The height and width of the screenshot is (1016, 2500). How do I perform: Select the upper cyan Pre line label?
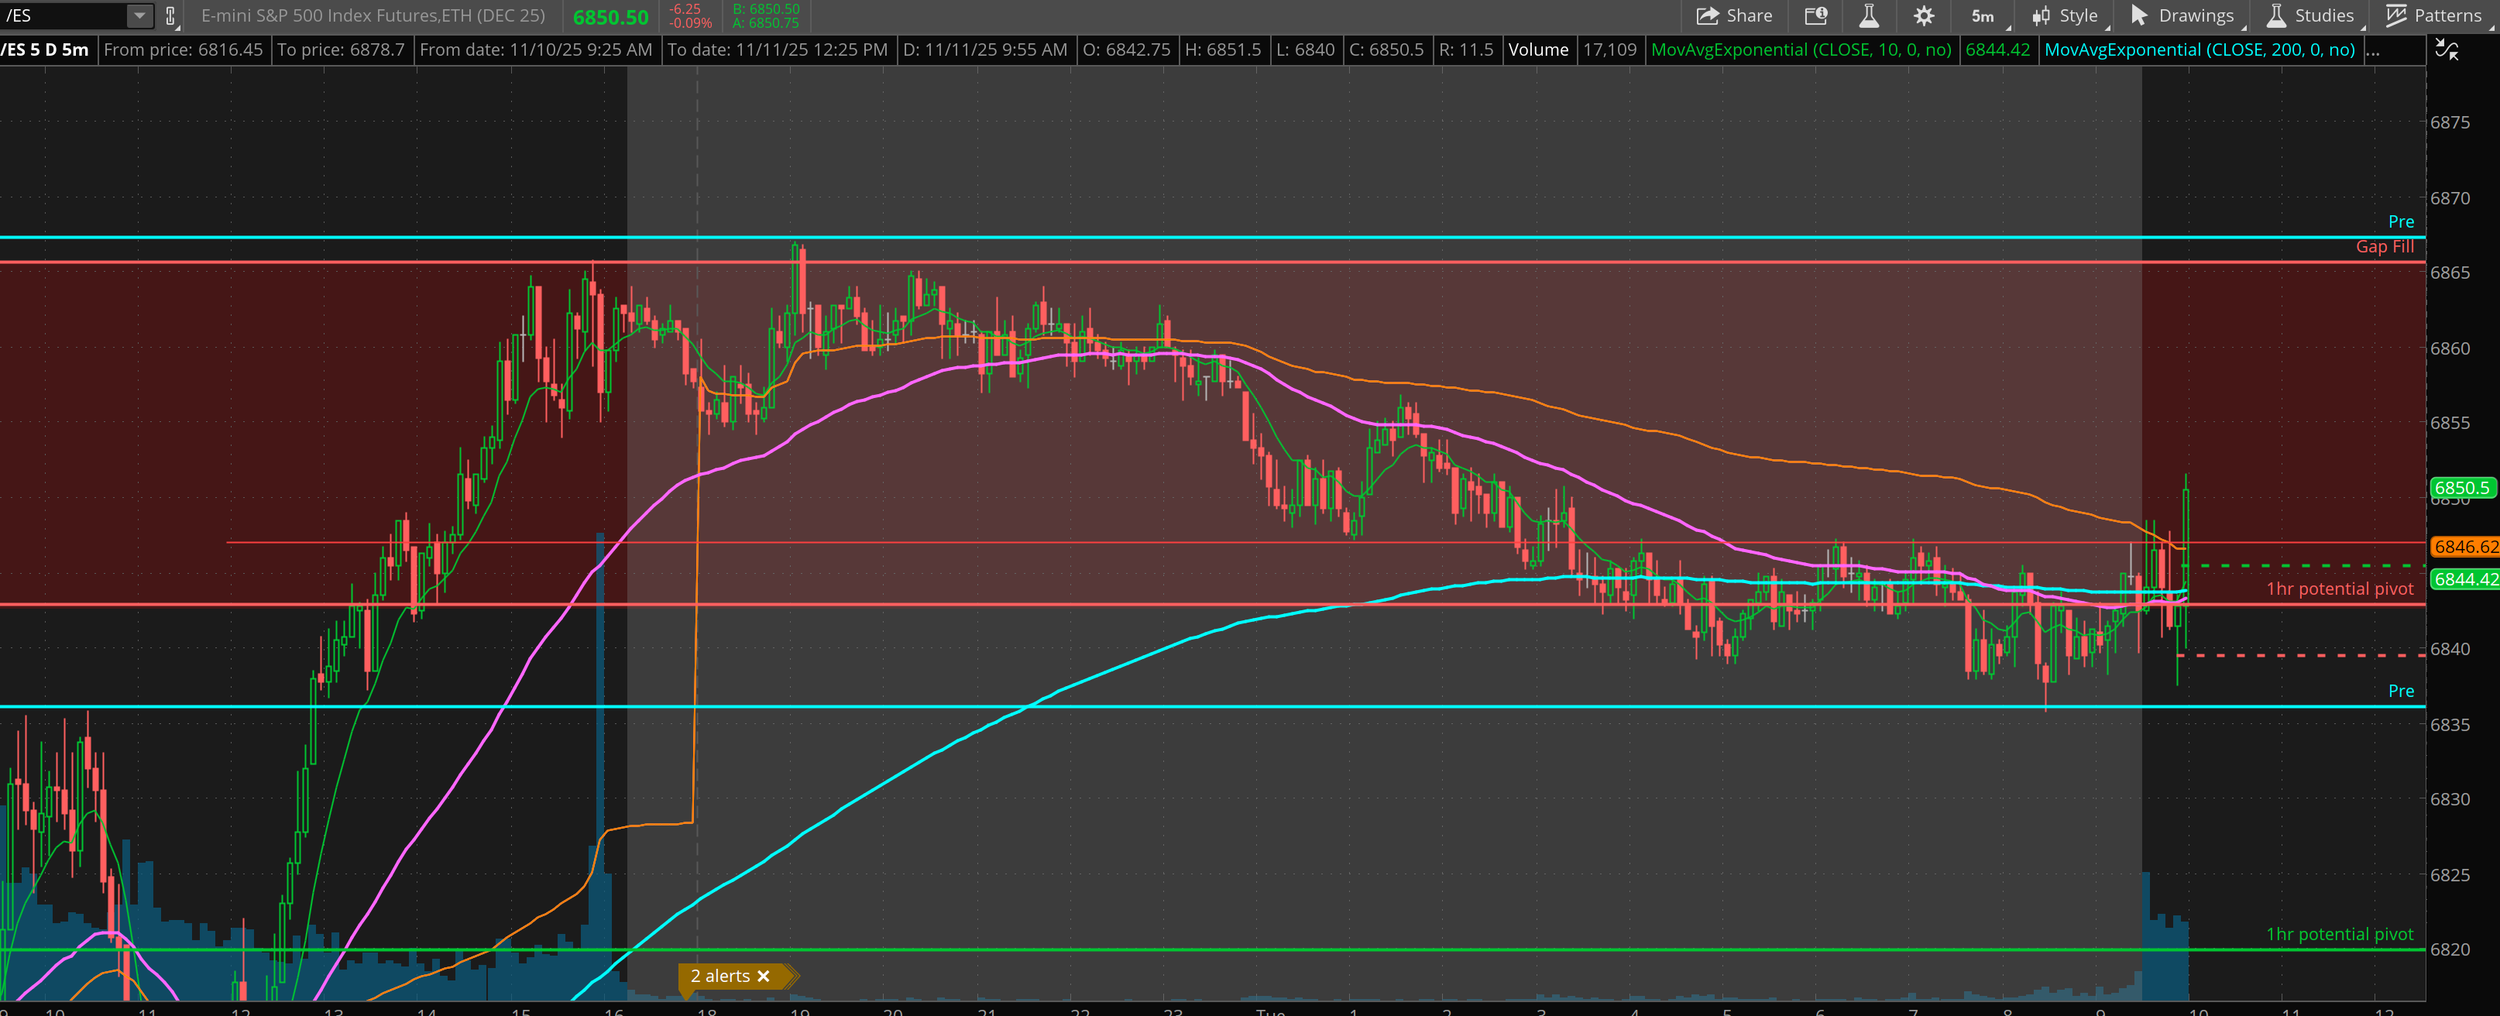(2401, 222)
